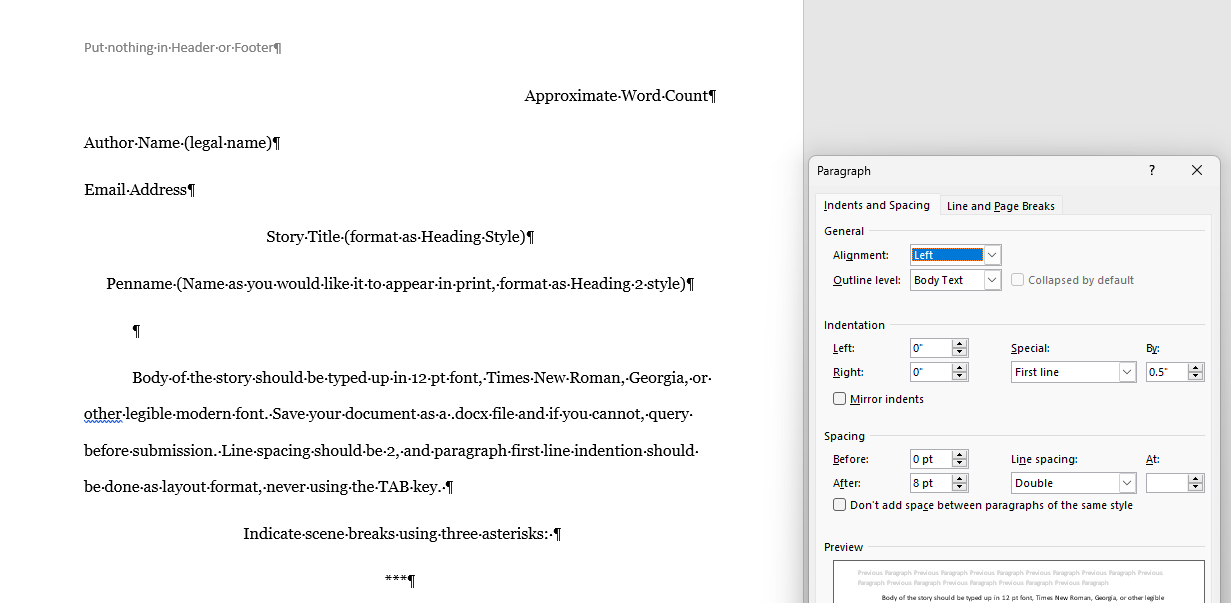Click the Story Title heading line in document
The height and width of the screenshot is (603, 1231).
click(400, 237)
